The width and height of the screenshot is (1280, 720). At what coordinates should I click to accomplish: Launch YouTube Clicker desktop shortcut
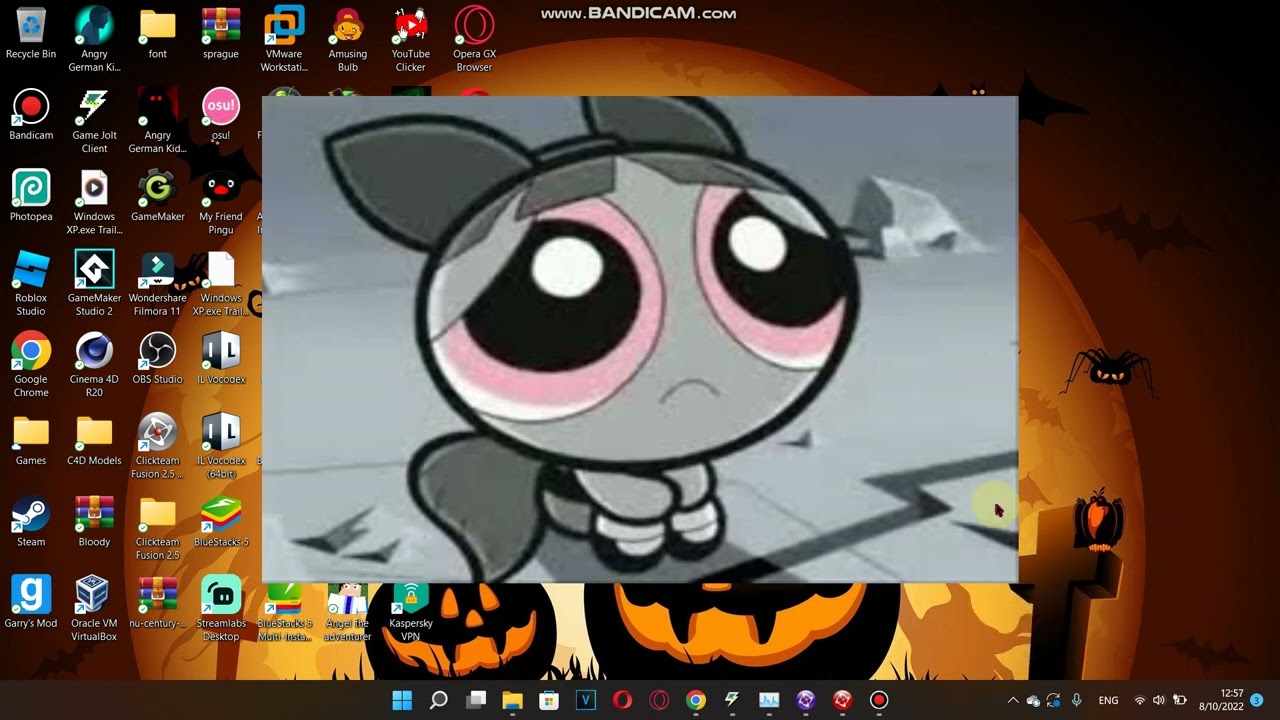click(411, 40)
